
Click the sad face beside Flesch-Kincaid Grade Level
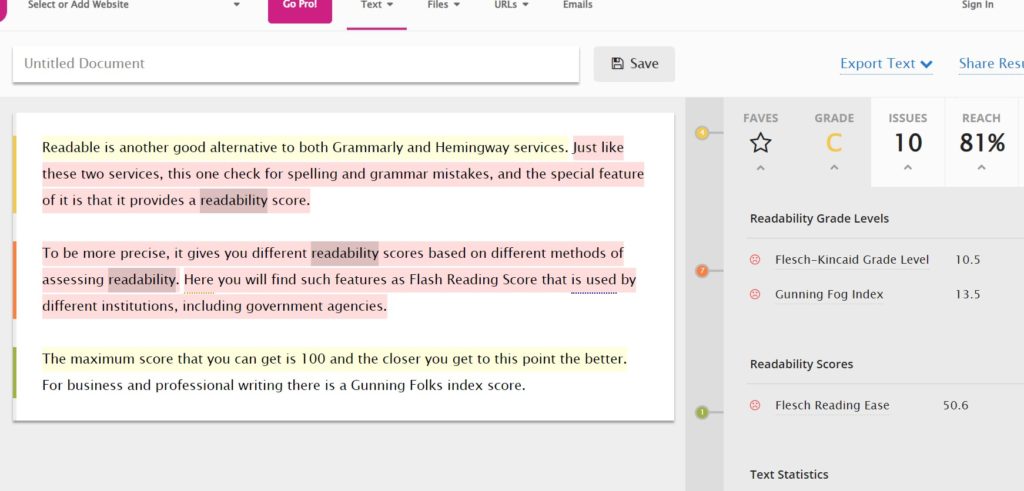click(755, 260)
